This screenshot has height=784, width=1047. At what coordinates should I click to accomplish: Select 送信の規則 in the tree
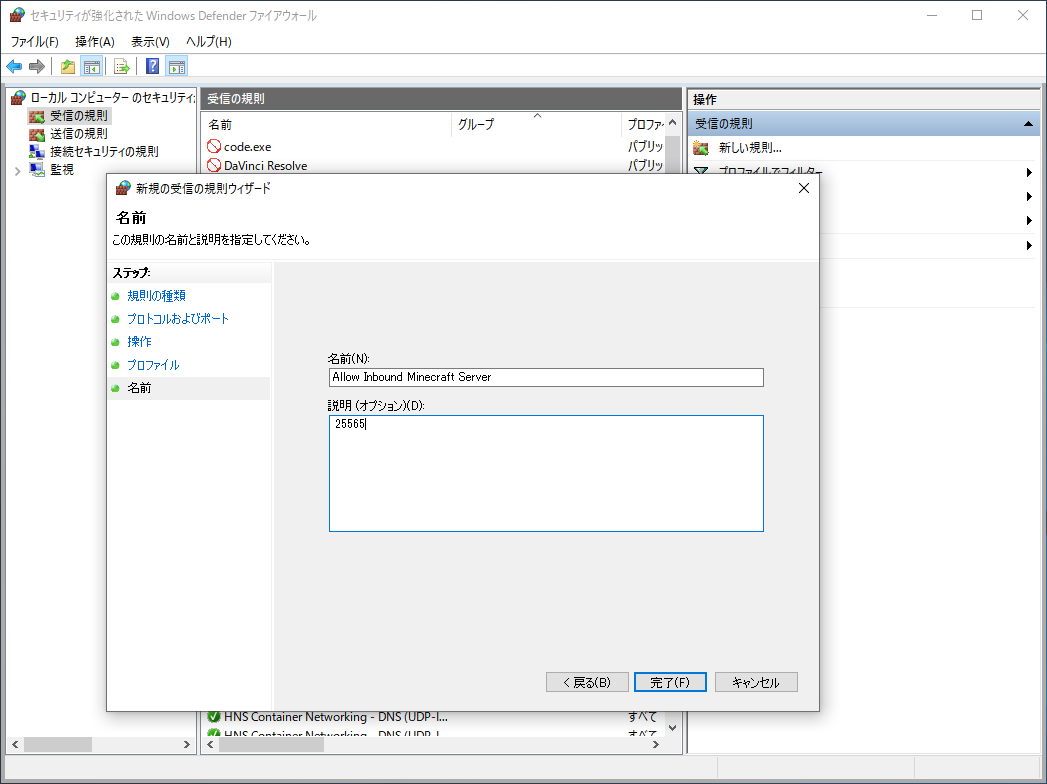[x=78, y=134]
